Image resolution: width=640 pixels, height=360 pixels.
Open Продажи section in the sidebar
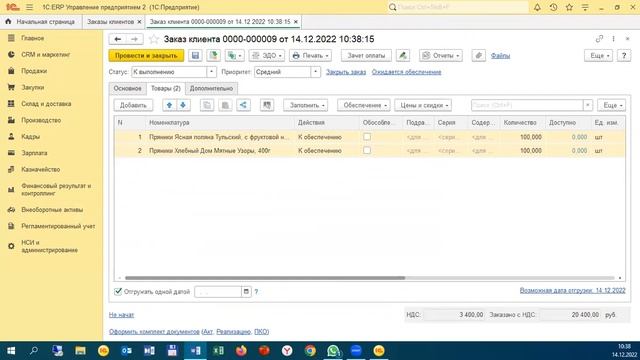(x=34, y=71)
